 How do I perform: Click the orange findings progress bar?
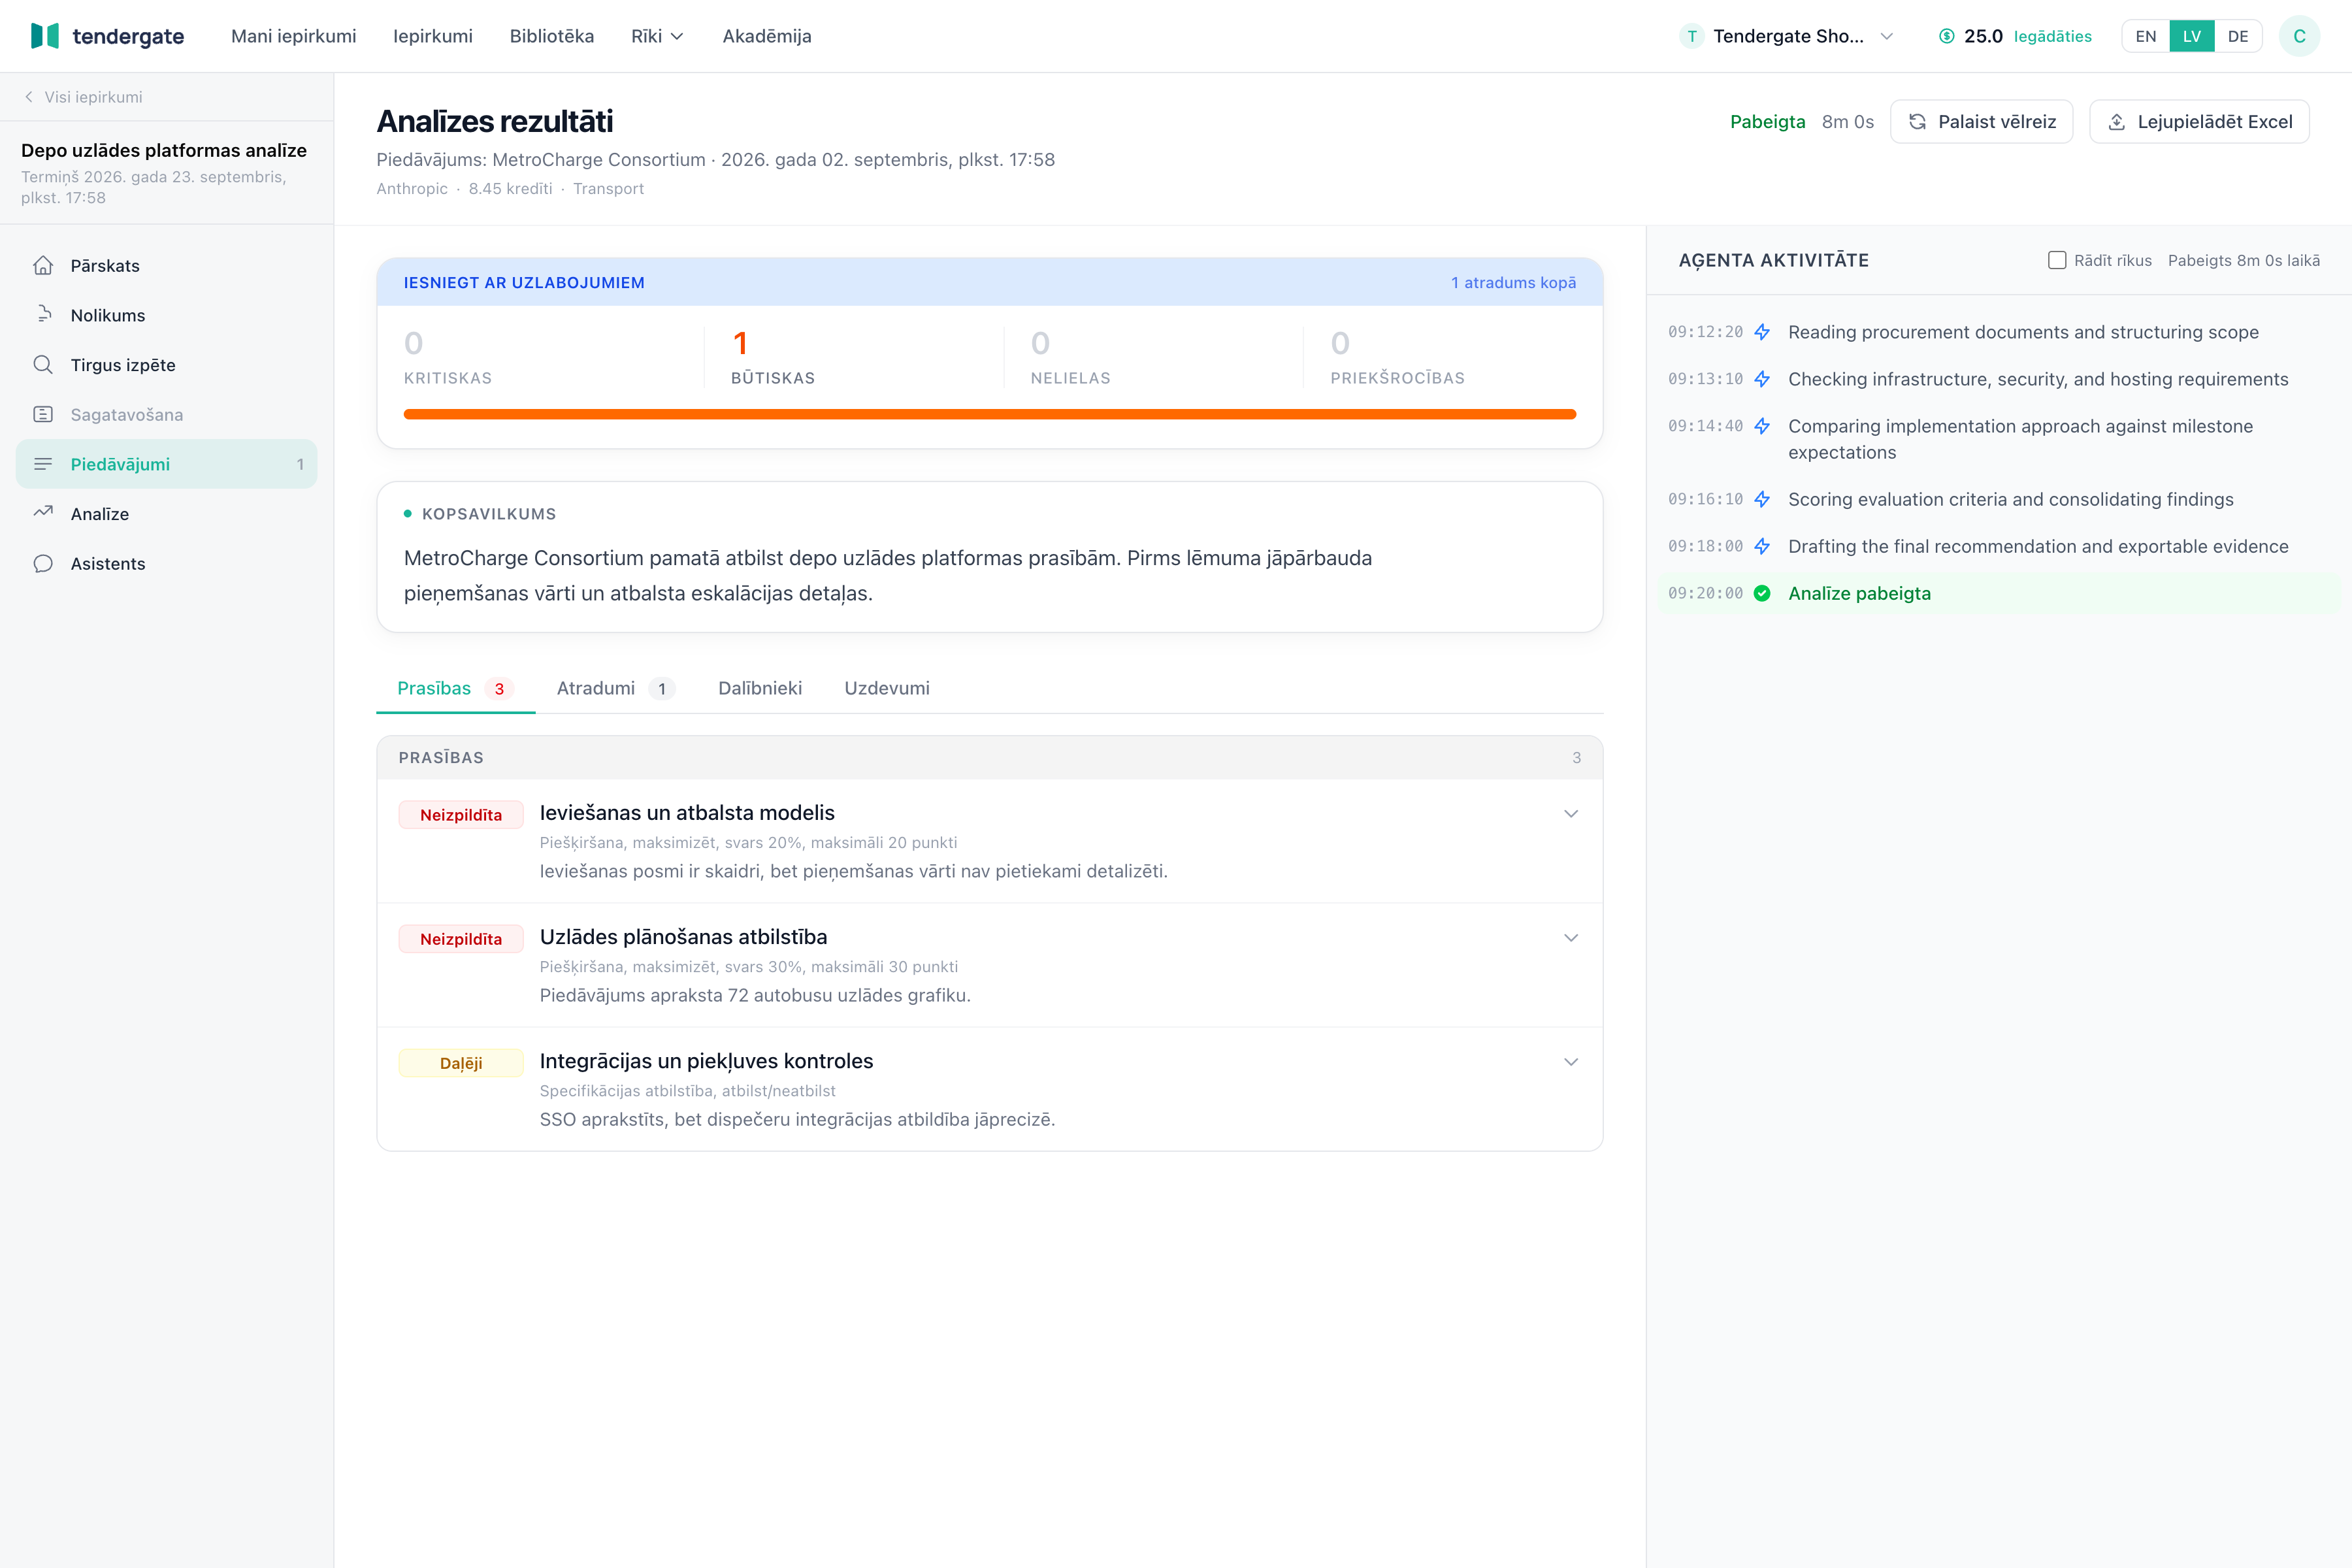[989, 414]
